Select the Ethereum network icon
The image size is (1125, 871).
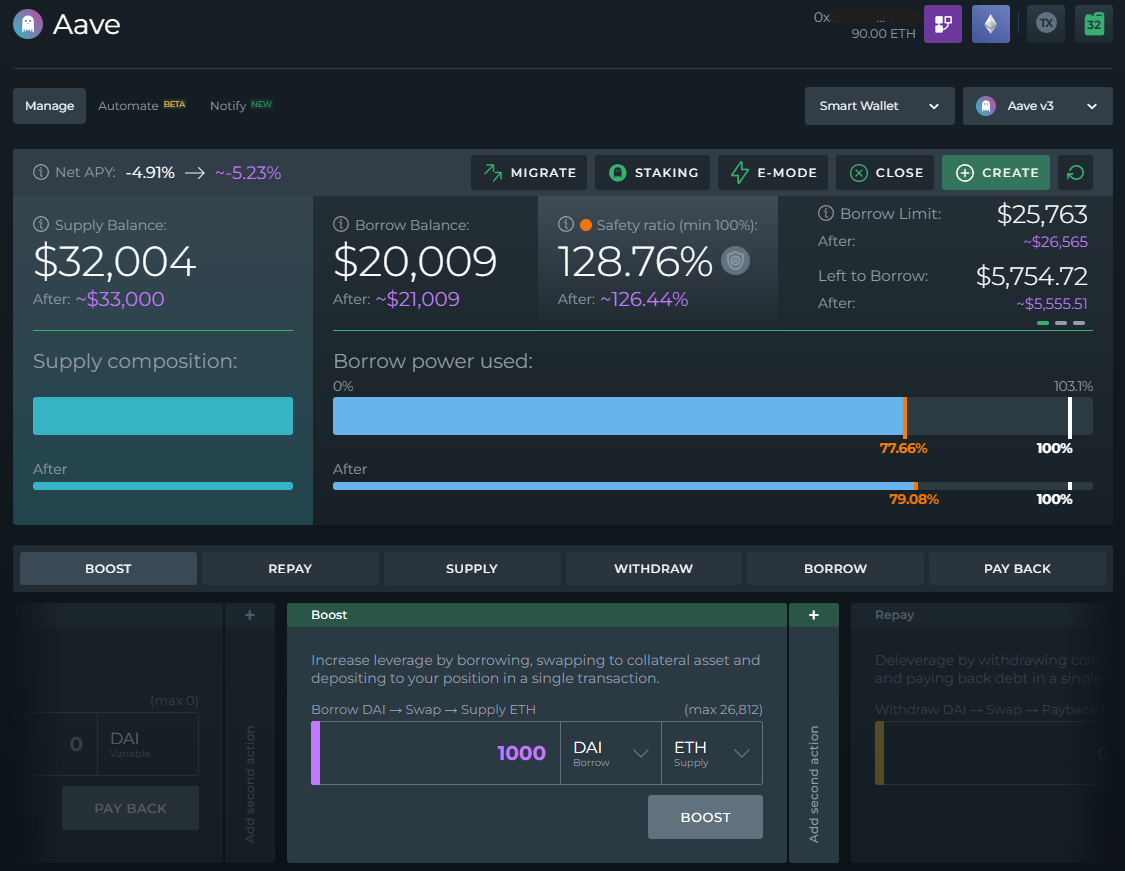tap(990, 23)
